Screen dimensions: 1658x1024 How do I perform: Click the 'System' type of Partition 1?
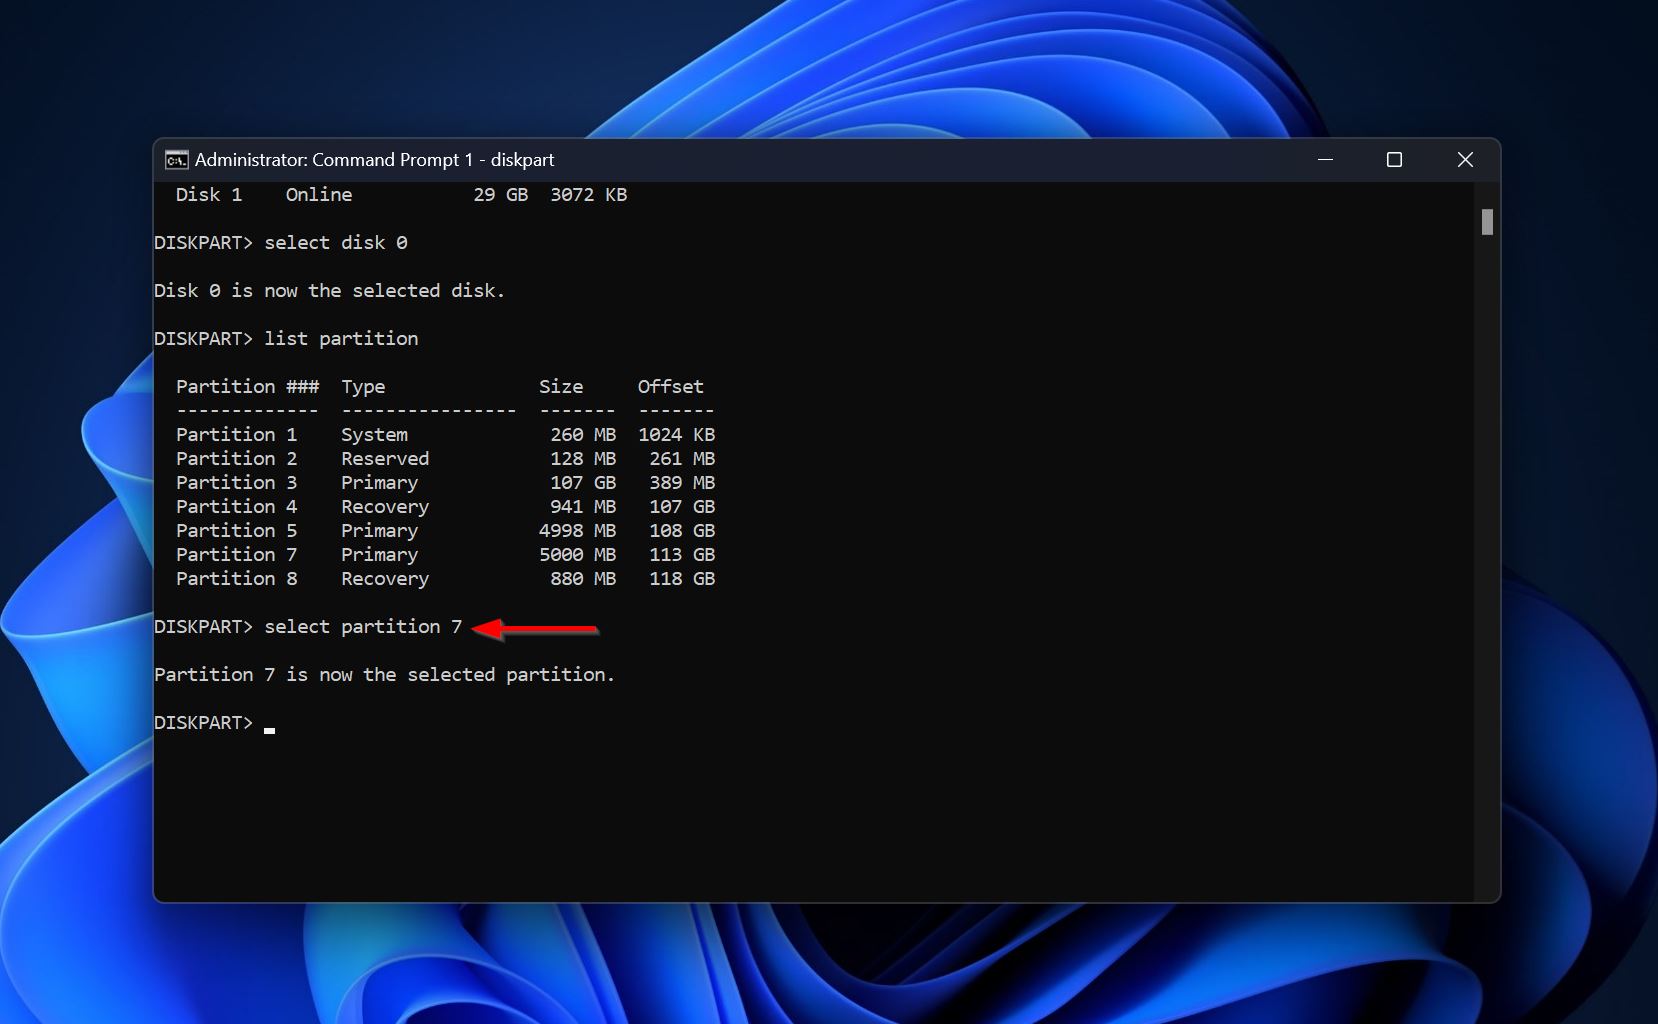[x=374, y=435]
